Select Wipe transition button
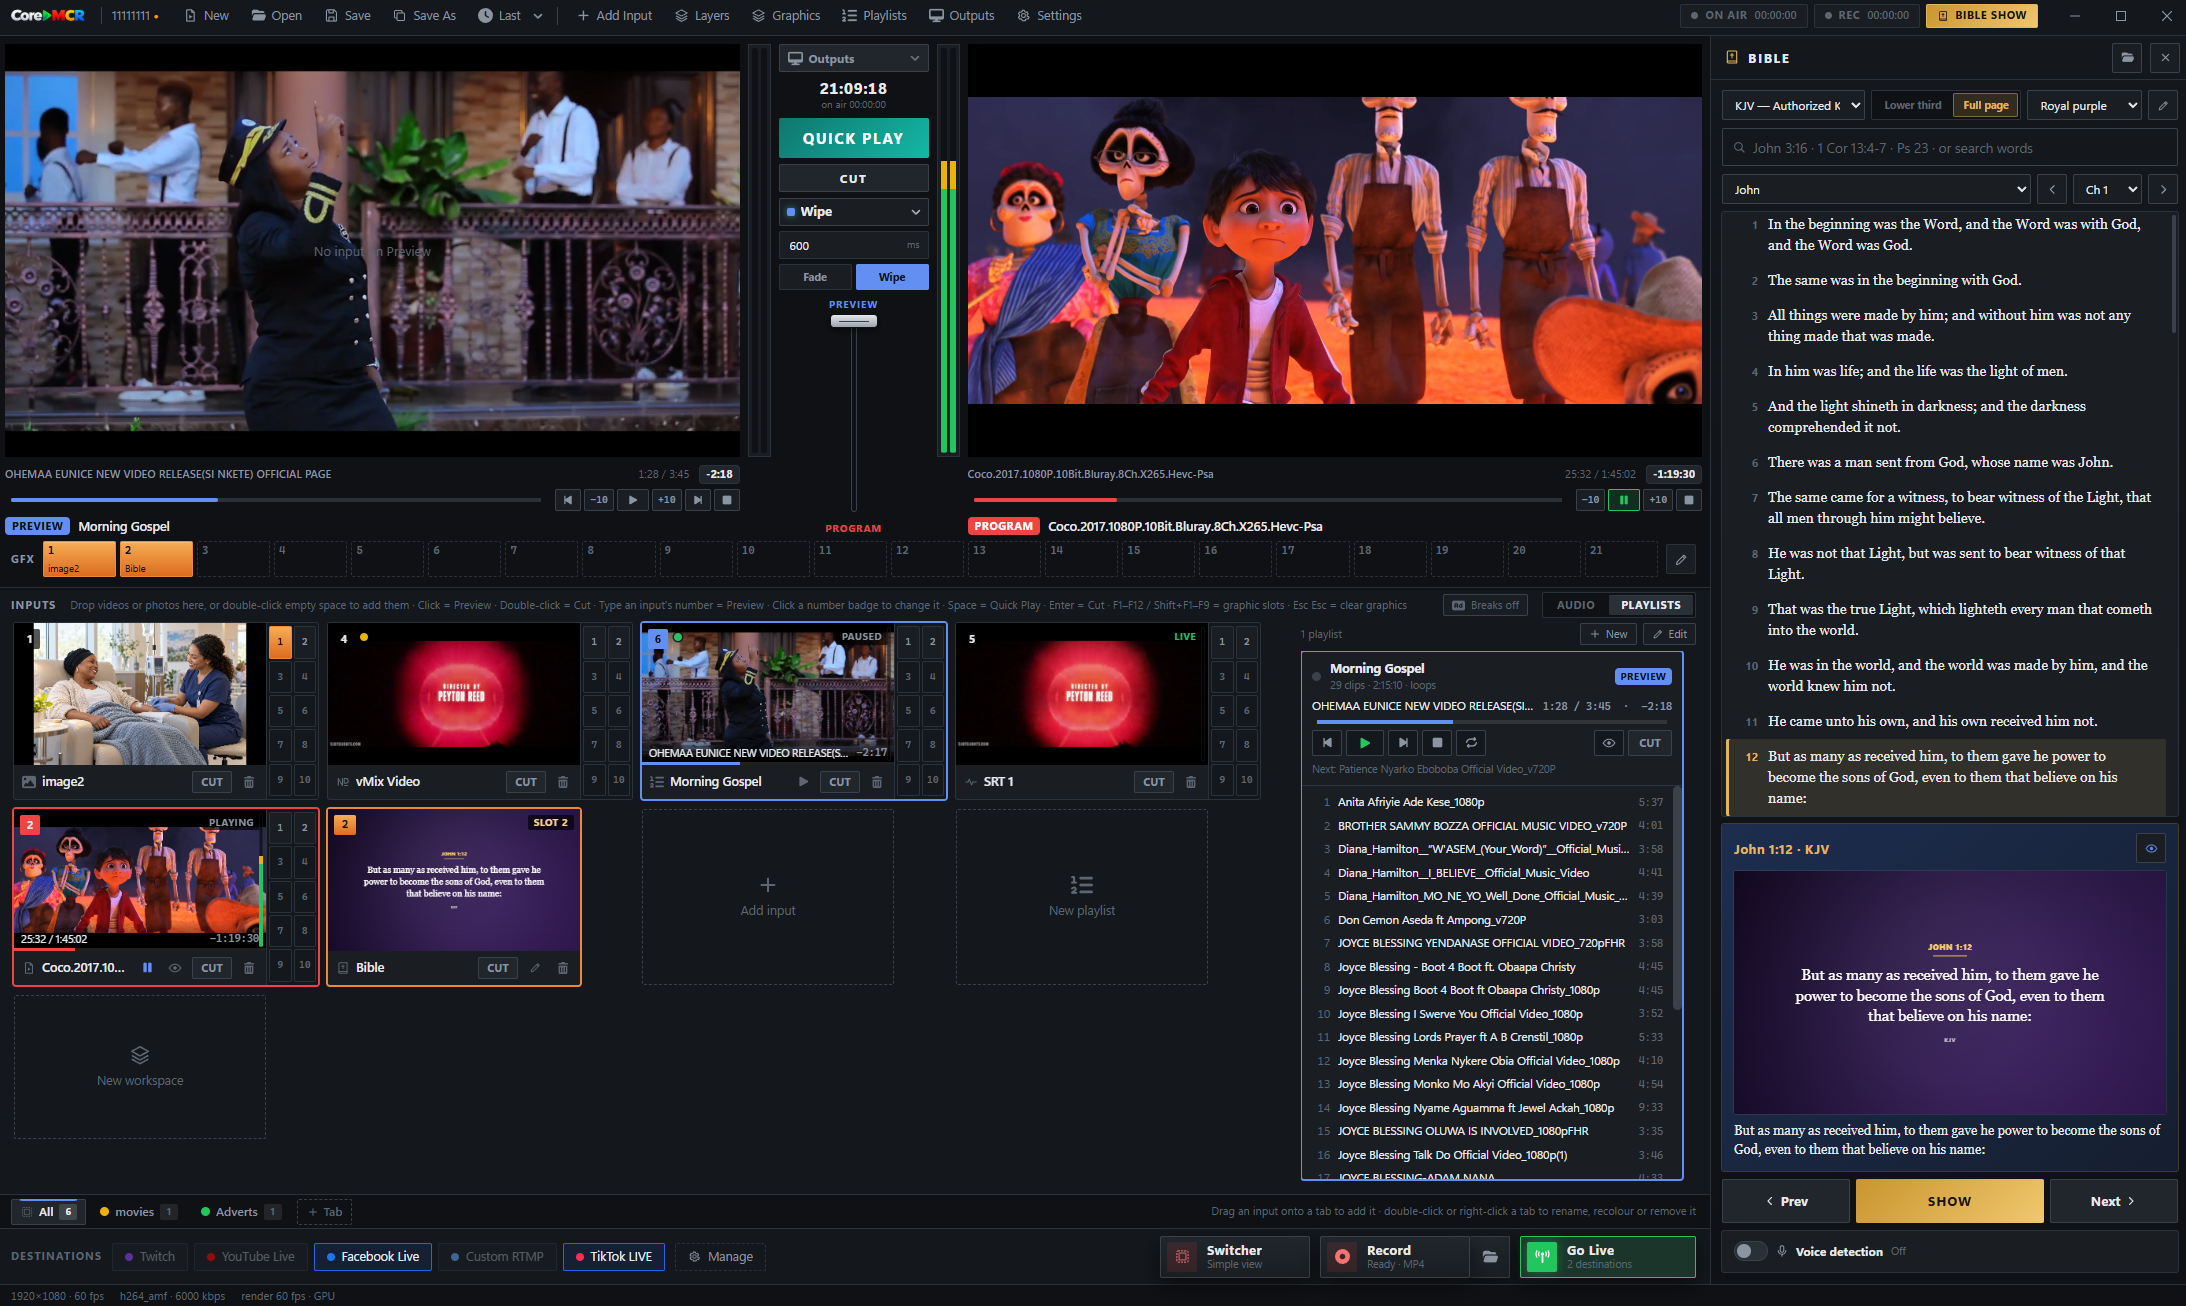 pyautogui.click(x=892, y=277)
